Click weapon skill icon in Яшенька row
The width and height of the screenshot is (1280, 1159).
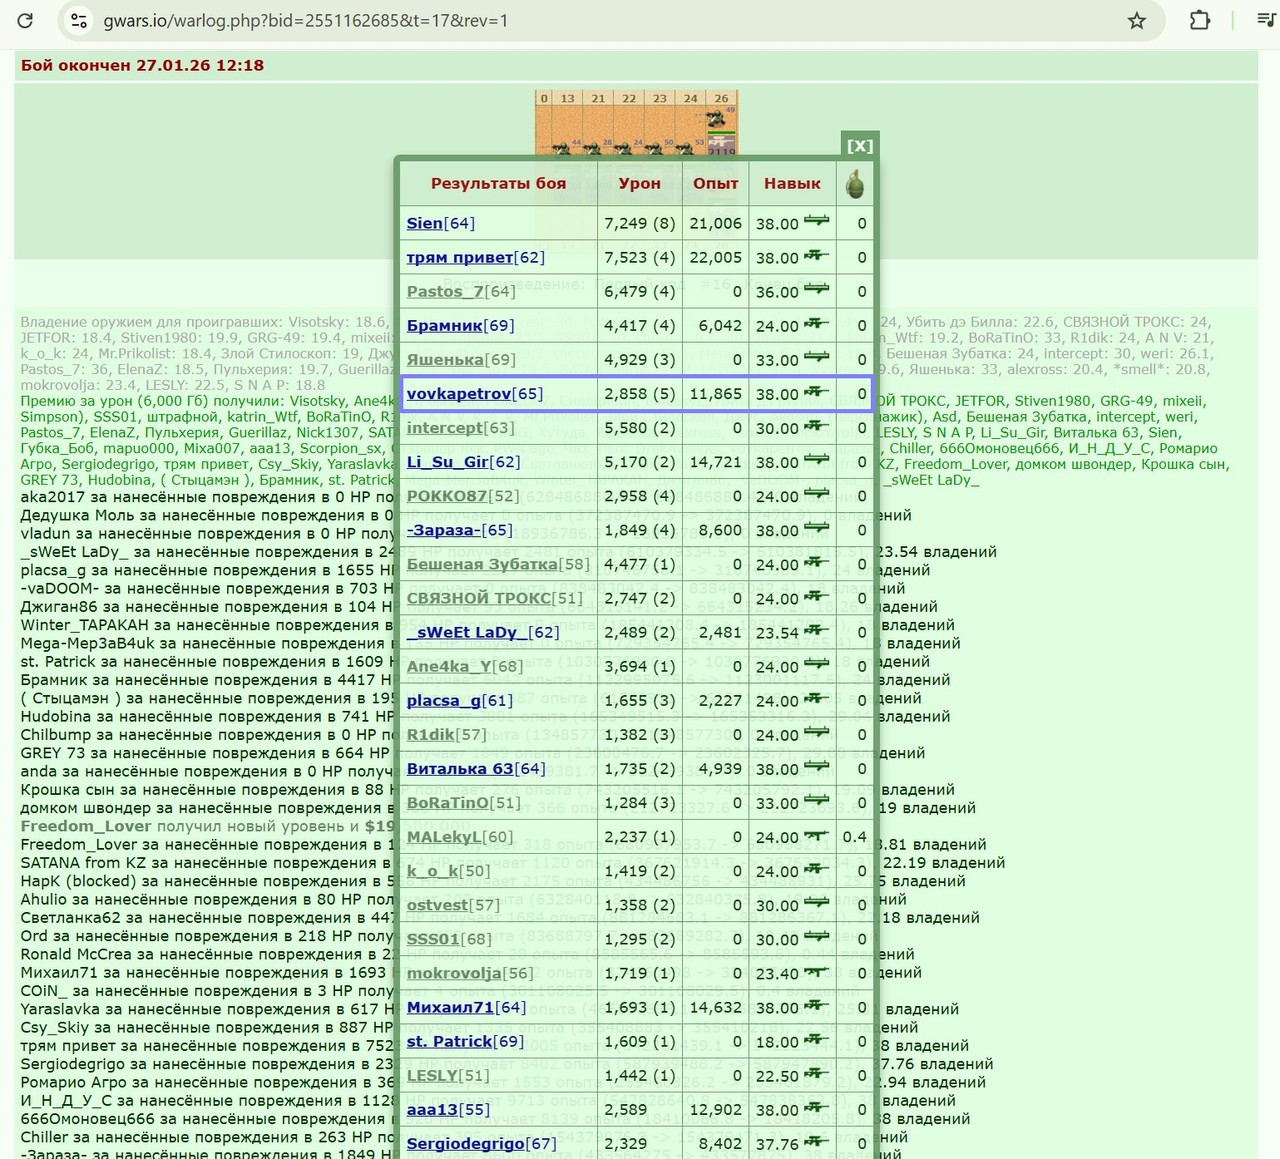(817, 357)
